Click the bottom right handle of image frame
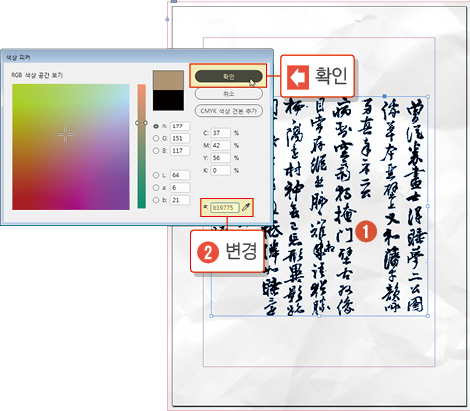The height and width of the screenshot is (411, 470). [428, 316]
